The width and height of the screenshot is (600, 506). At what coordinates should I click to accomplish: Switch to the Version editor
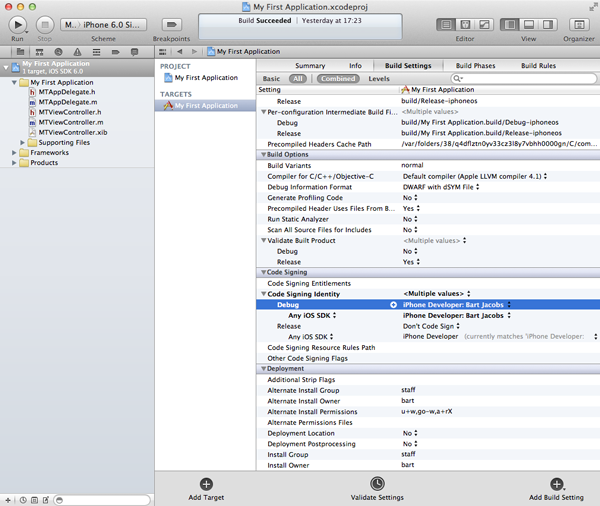tap(484, 25)
